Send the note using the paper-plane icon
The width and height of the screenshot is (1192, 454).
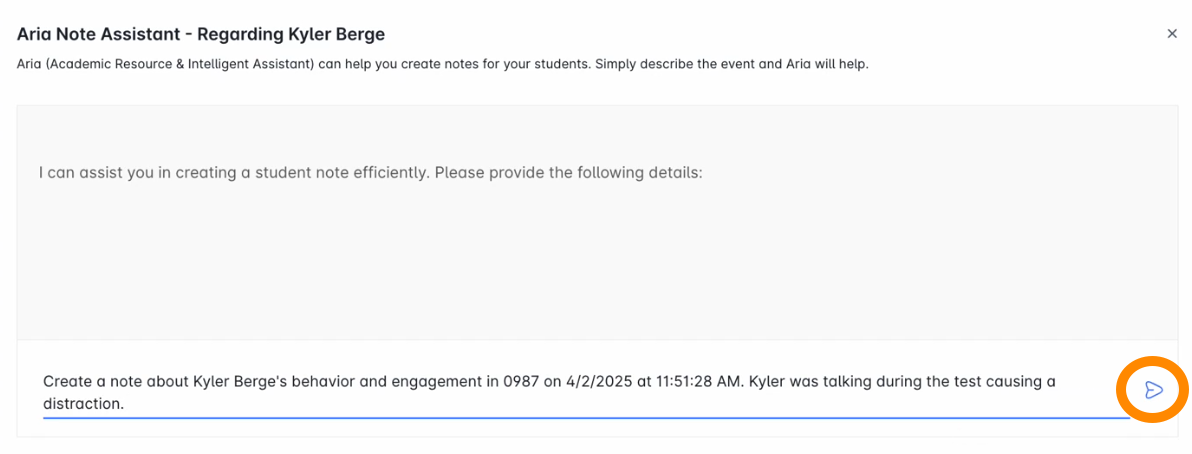click(x=1153, y=390)
